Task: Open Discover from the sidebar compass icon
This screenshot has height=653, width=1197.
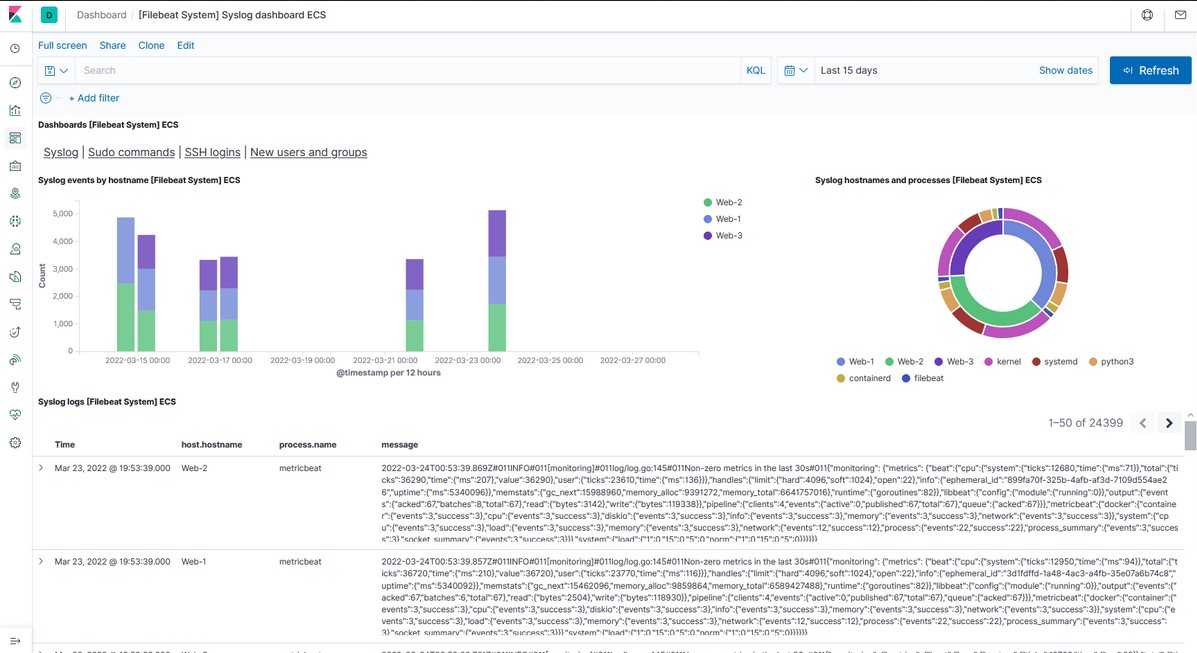Action: (x=15, y=82)
